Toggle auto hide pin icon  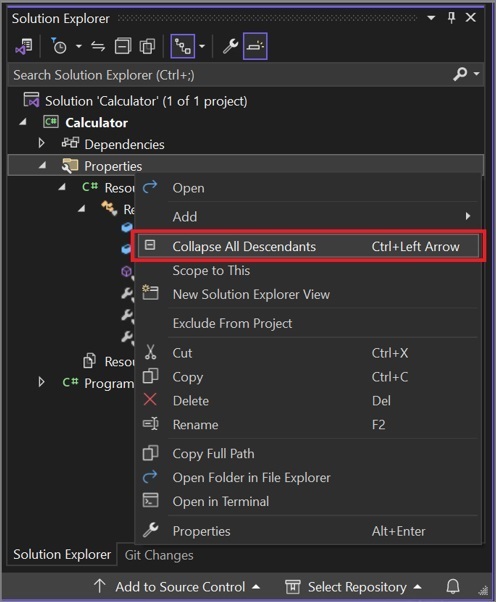pyautogui.click(x=451, y=18)
